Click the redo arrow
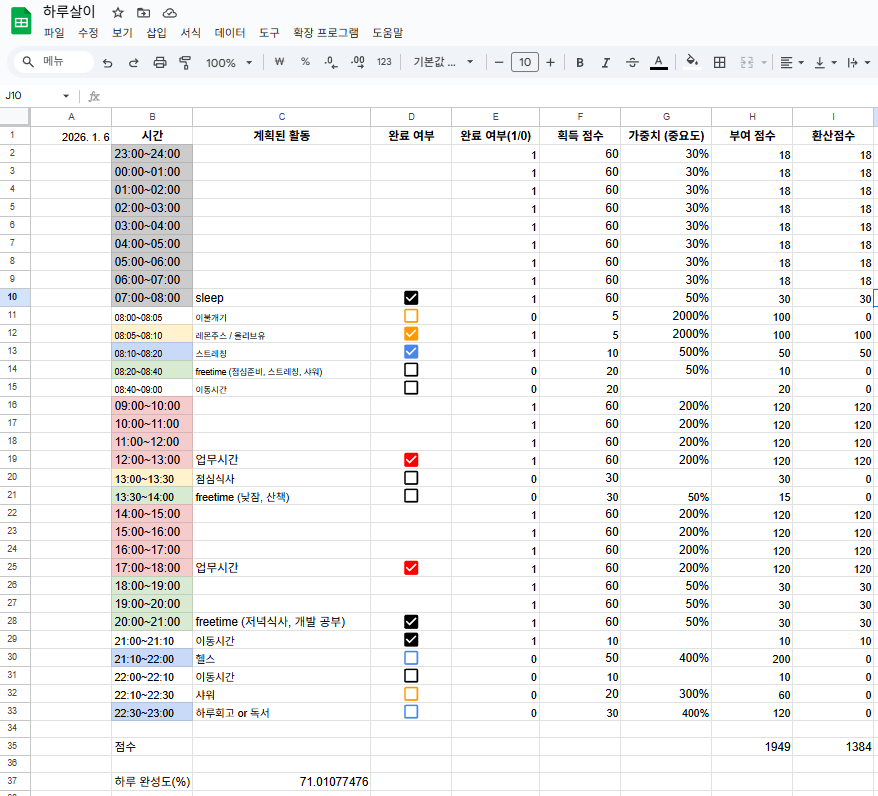Viewport: 878px width, 796px height. (133, 63)
